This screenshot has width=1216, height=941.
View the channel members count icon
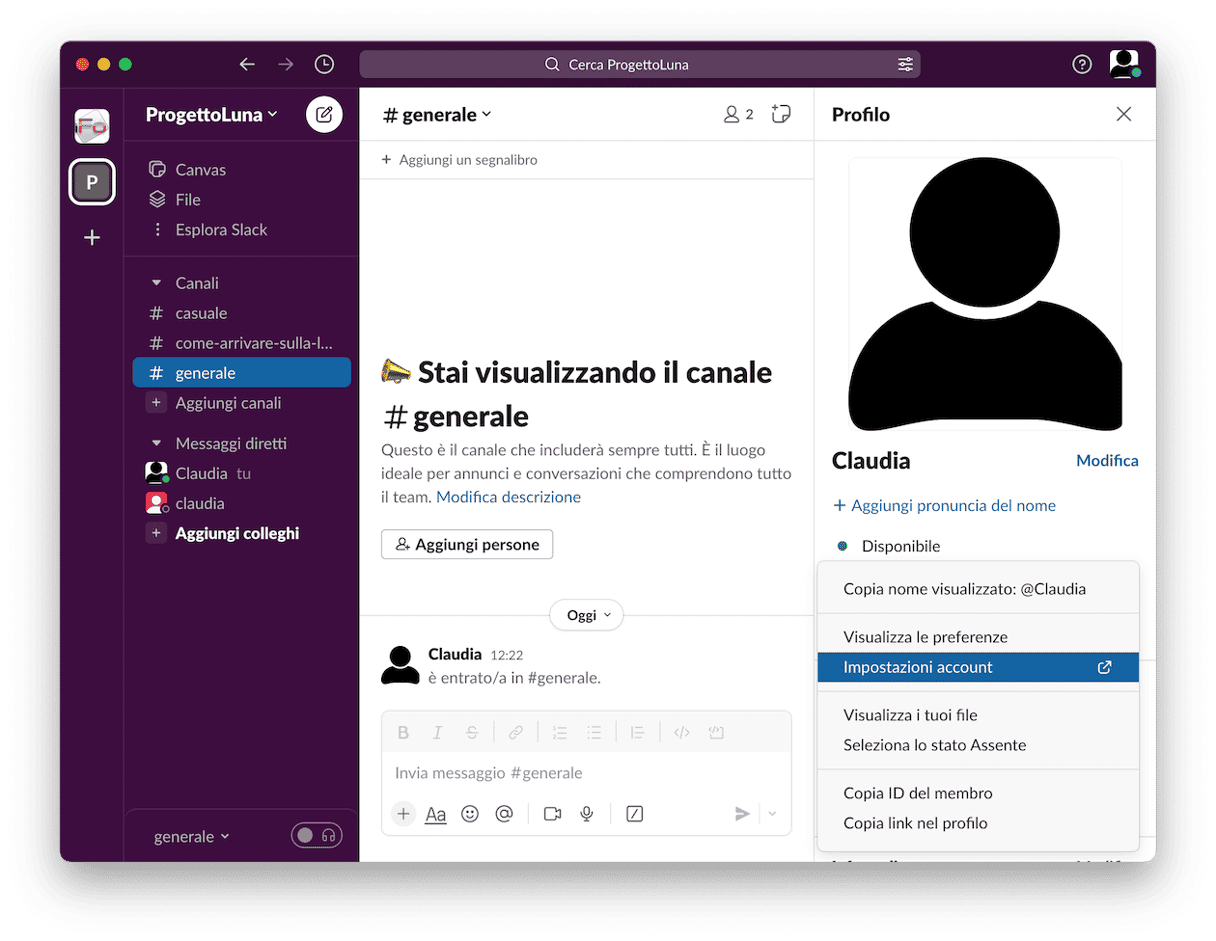point(739,114)
